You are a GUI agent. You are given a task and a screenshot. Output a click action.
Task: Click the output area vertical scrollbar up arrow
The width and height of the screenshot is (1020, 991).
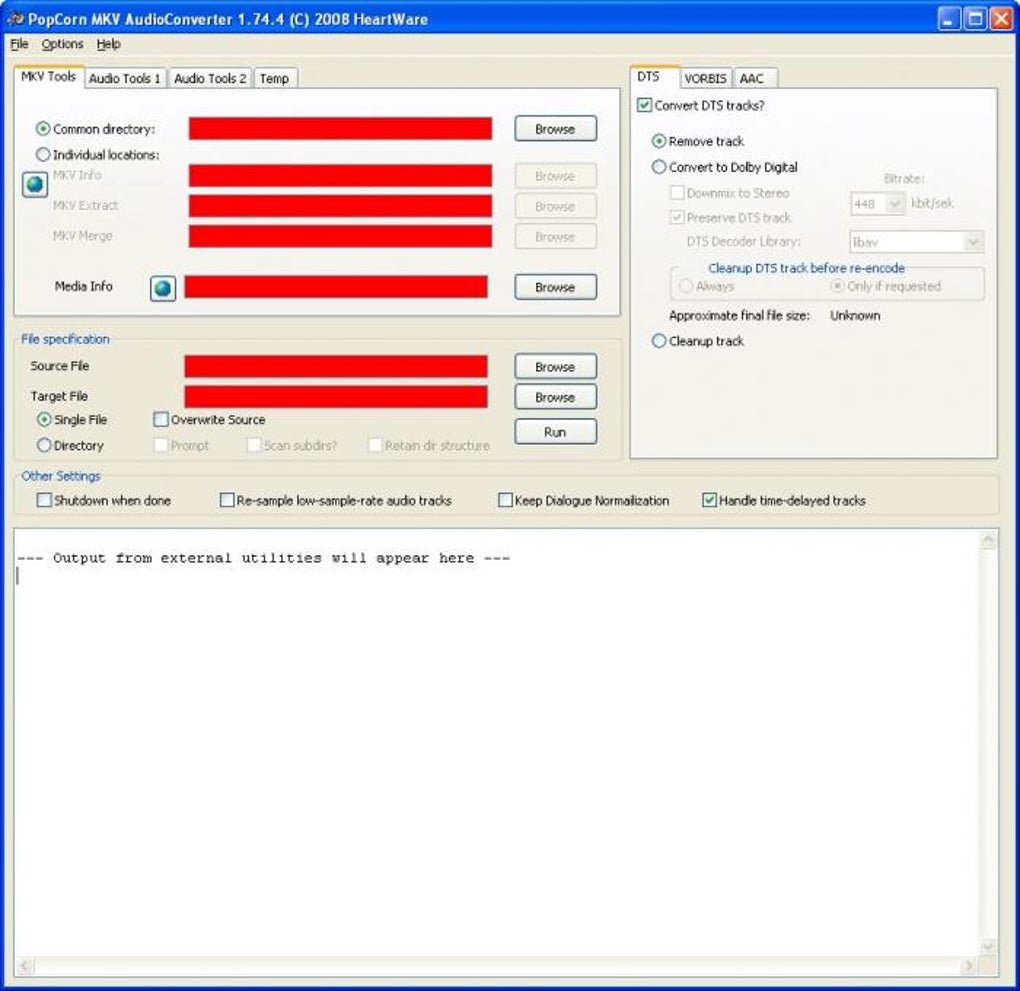point(988,540)
